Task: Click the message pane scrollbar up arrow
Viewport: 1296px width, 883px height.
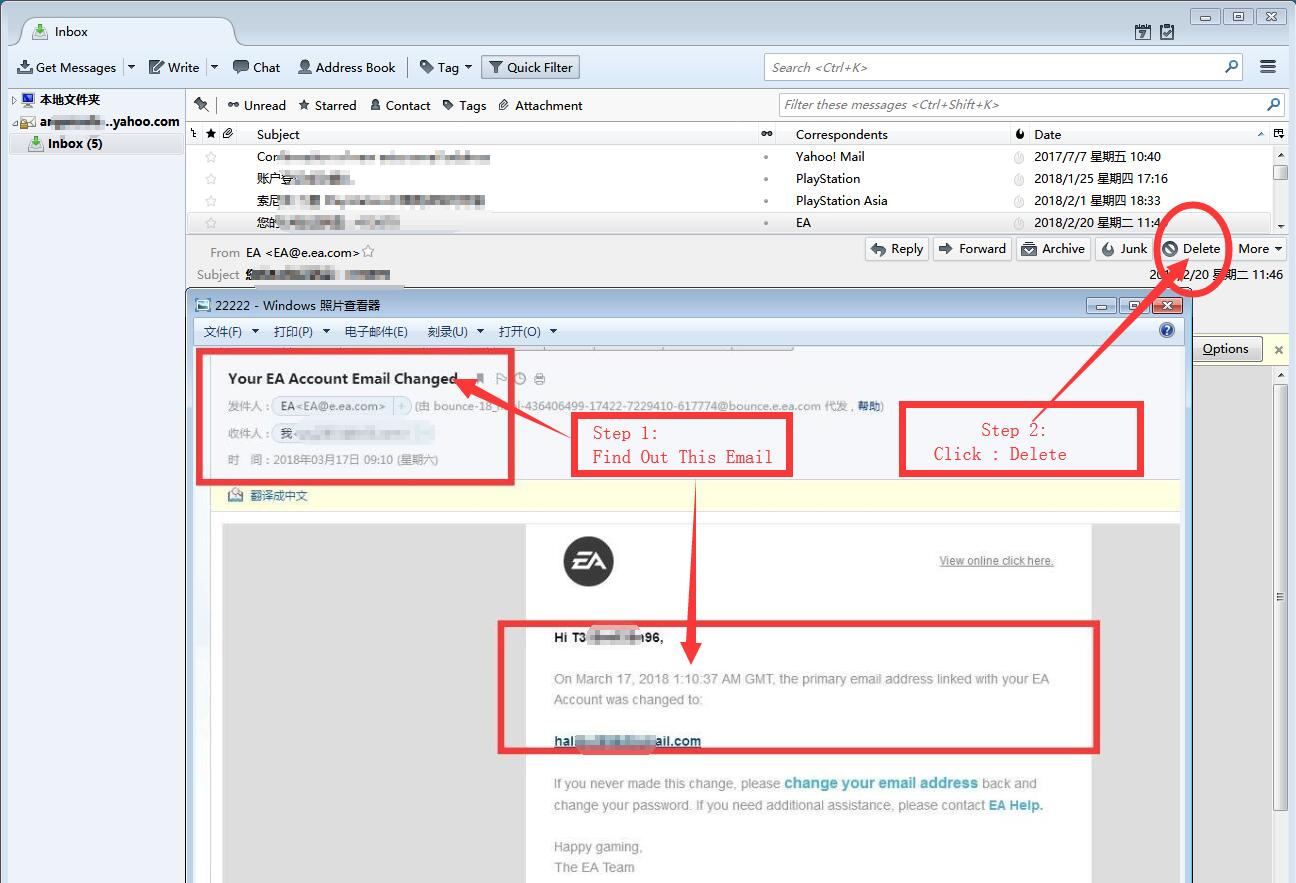Action: pyautogui.click(x=1280, y=376)
